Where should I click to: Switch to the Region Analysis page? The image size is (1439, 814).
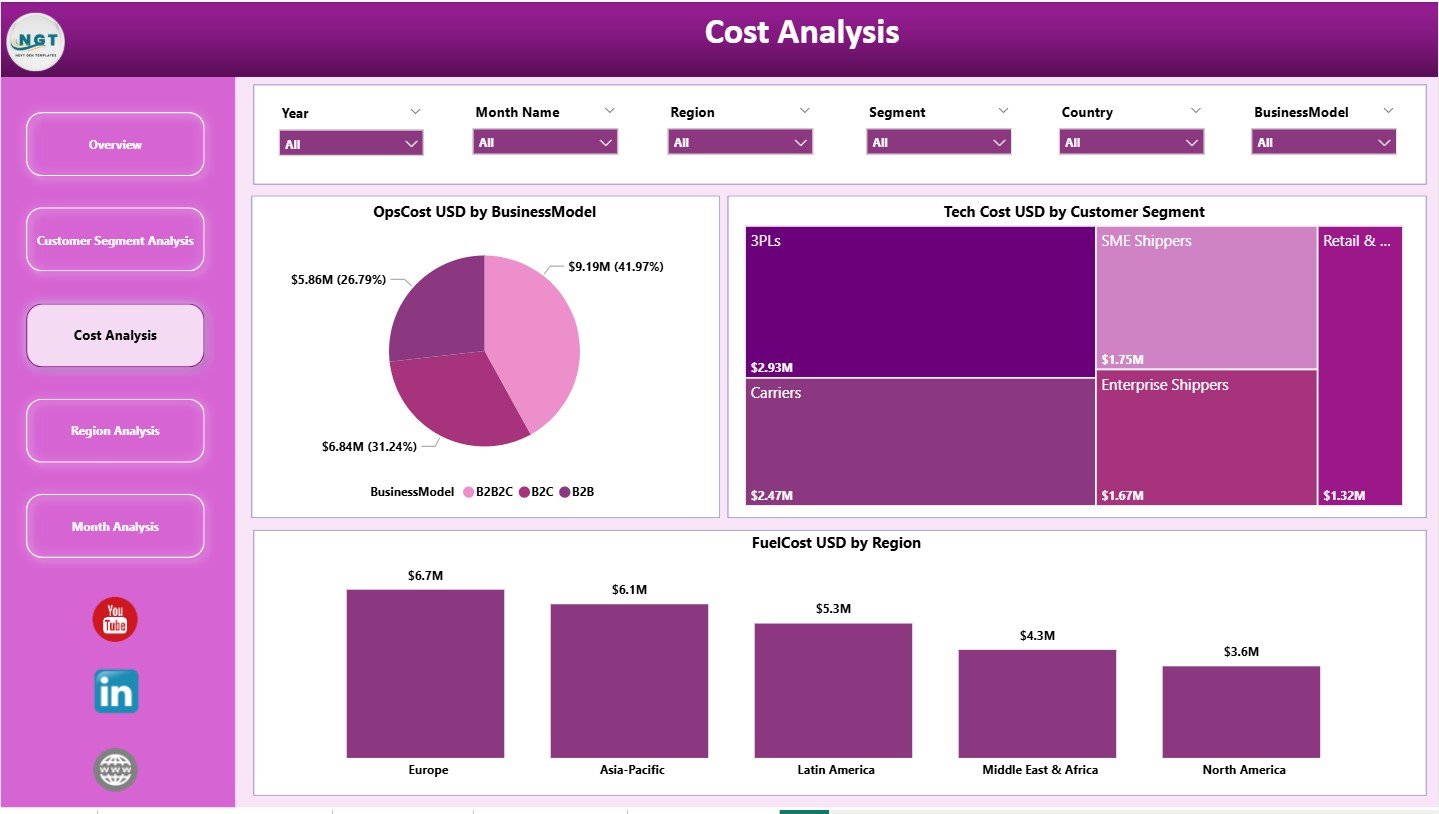[114, 430]
